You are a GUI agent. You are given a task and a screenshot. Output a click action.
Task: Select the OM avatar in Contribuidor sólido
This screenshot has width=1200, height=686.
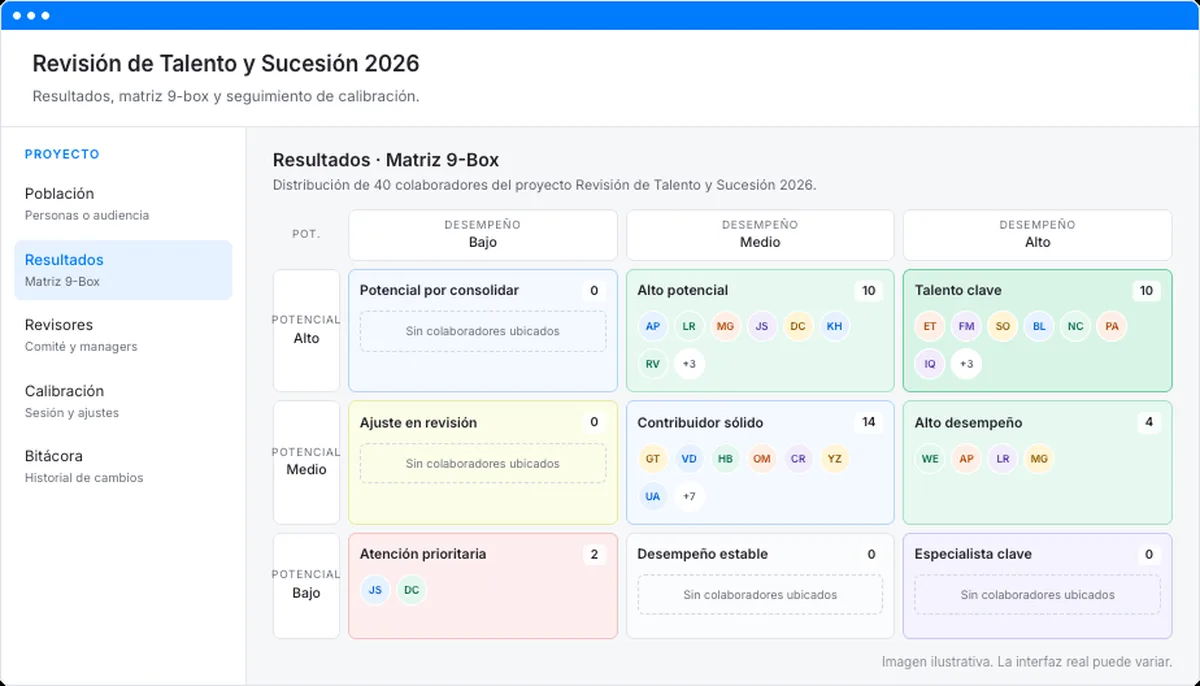click(761, 458)
